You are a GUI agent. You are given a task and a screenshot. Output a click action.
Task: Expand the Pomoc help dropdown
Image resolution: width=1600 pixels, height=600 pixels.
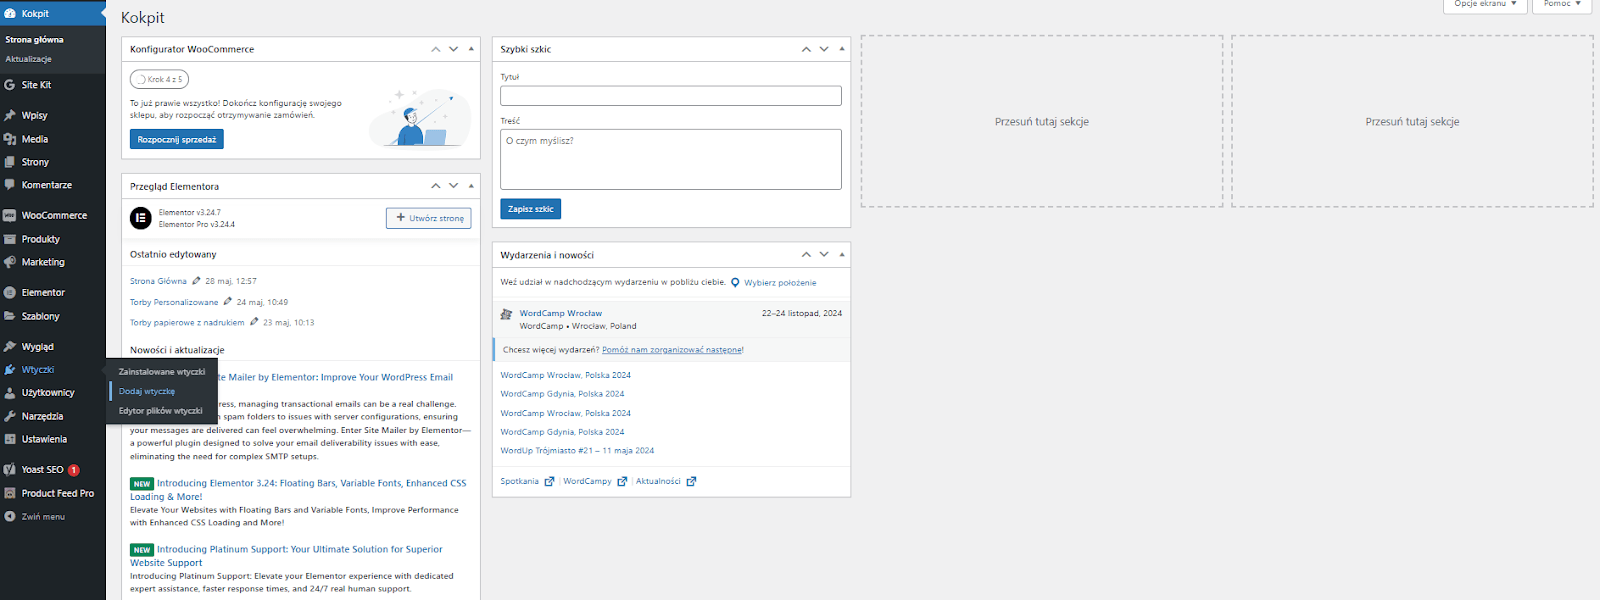click(x=1562, y=5)
